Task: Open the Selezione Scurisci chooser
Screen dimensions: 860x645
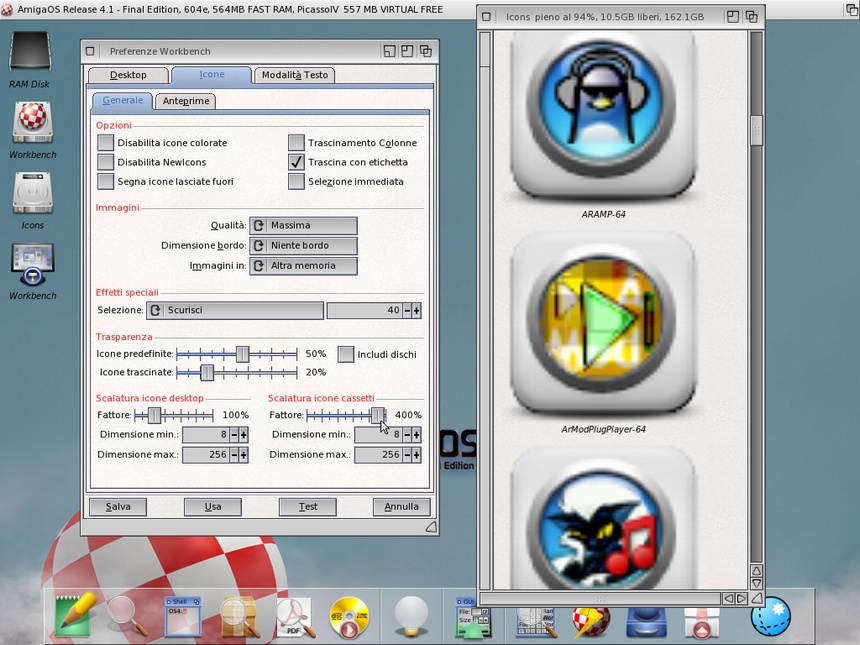Action: click(x=235, y=311)
